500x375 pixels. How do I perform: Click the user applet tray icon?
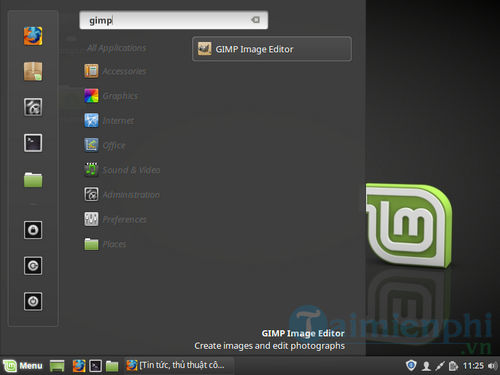(x=426, y=366)
